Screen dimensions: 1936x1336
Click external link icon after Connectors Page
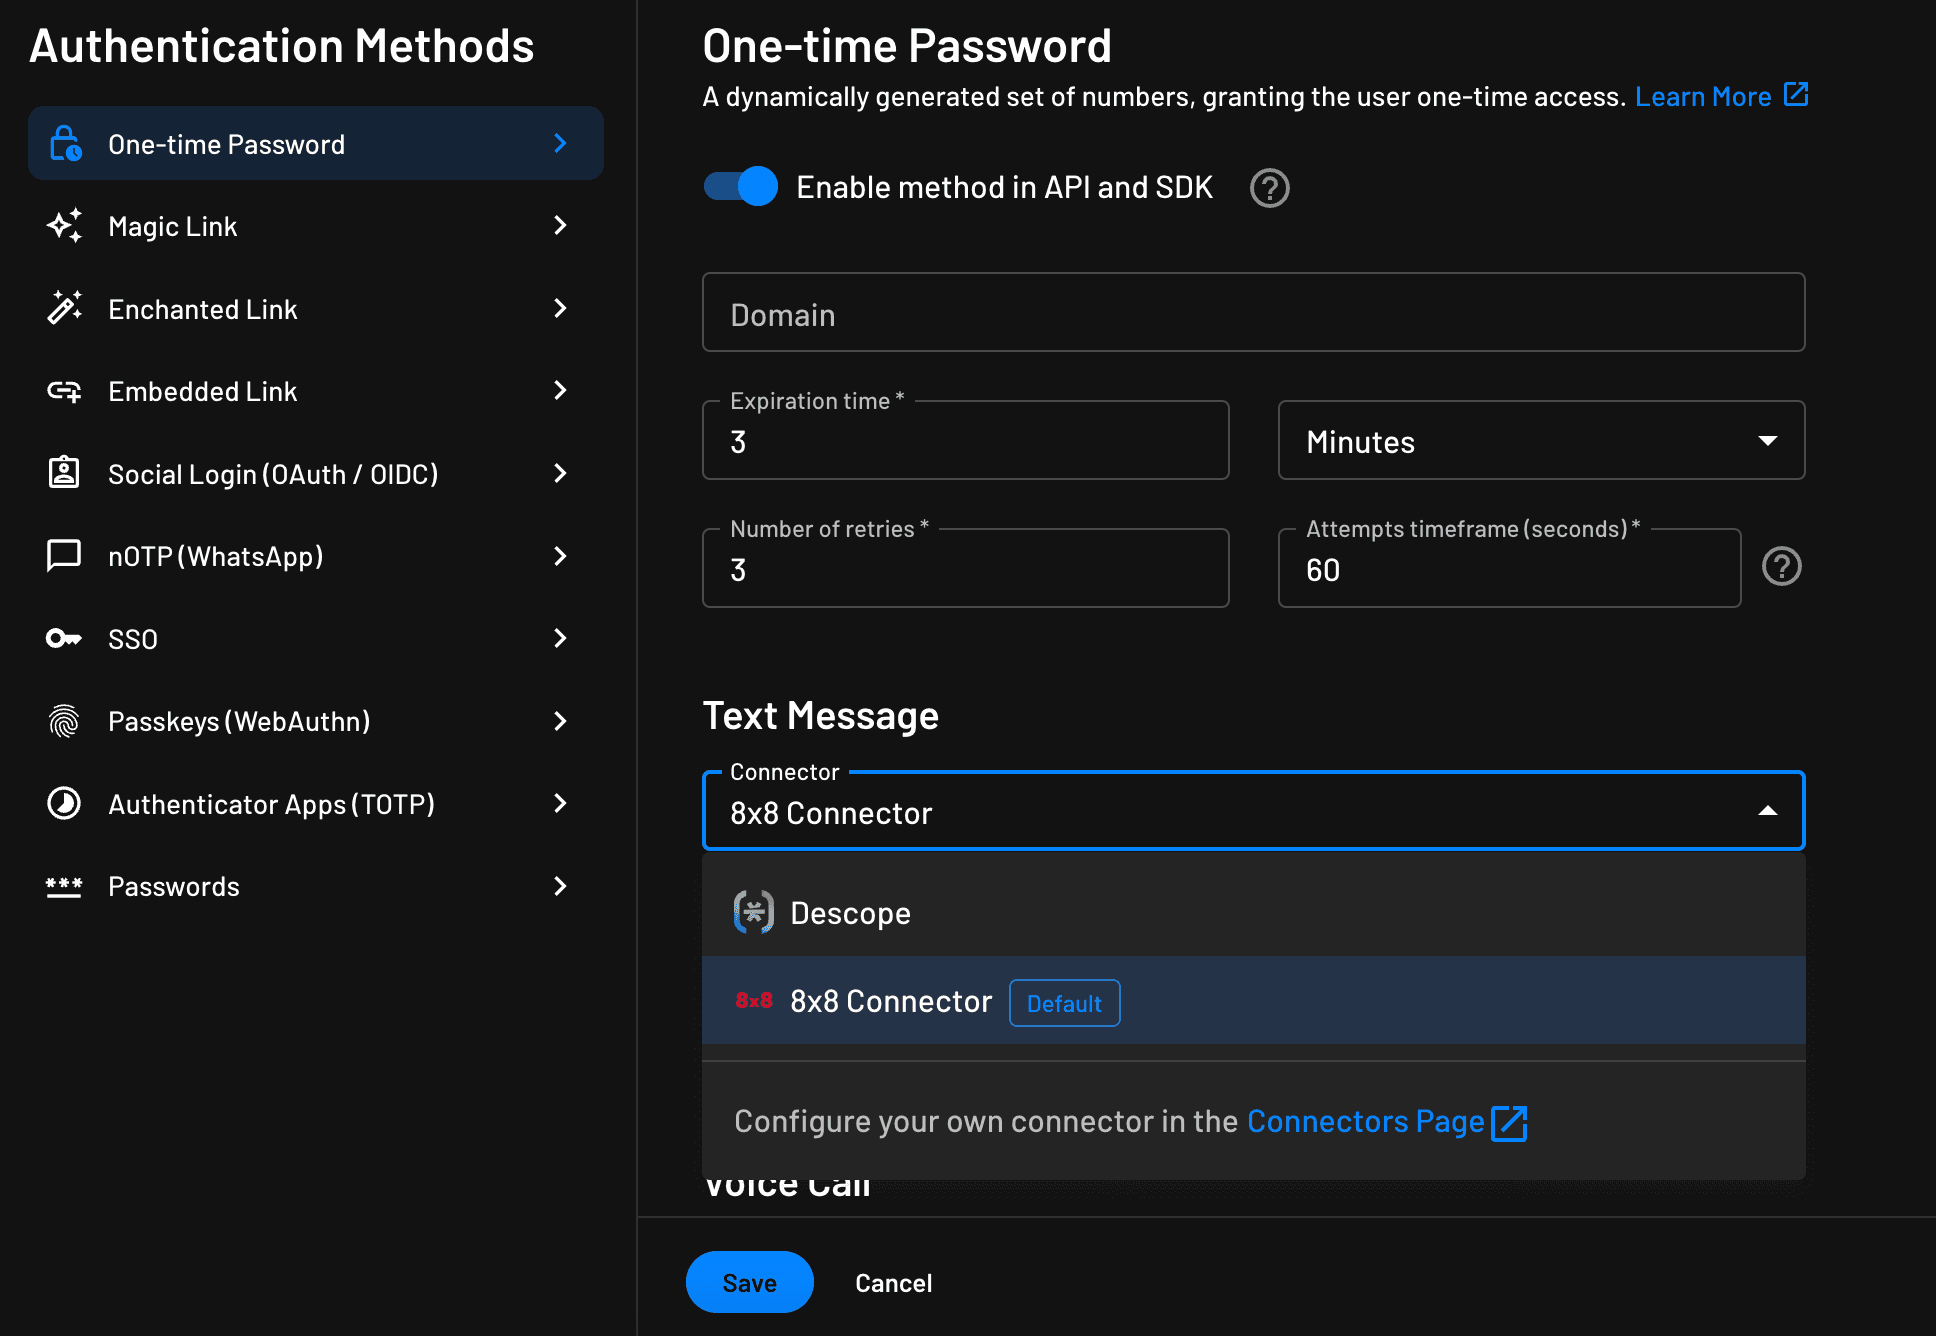point(1510,1122)
